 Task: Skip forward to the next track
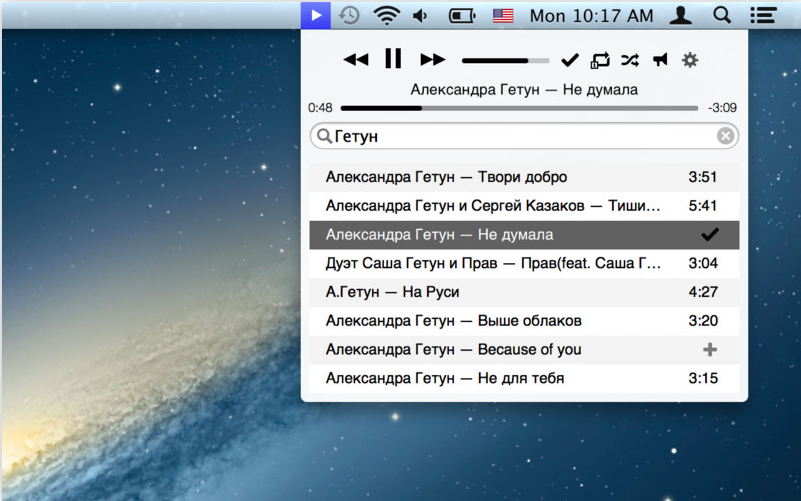click(432, 60)
